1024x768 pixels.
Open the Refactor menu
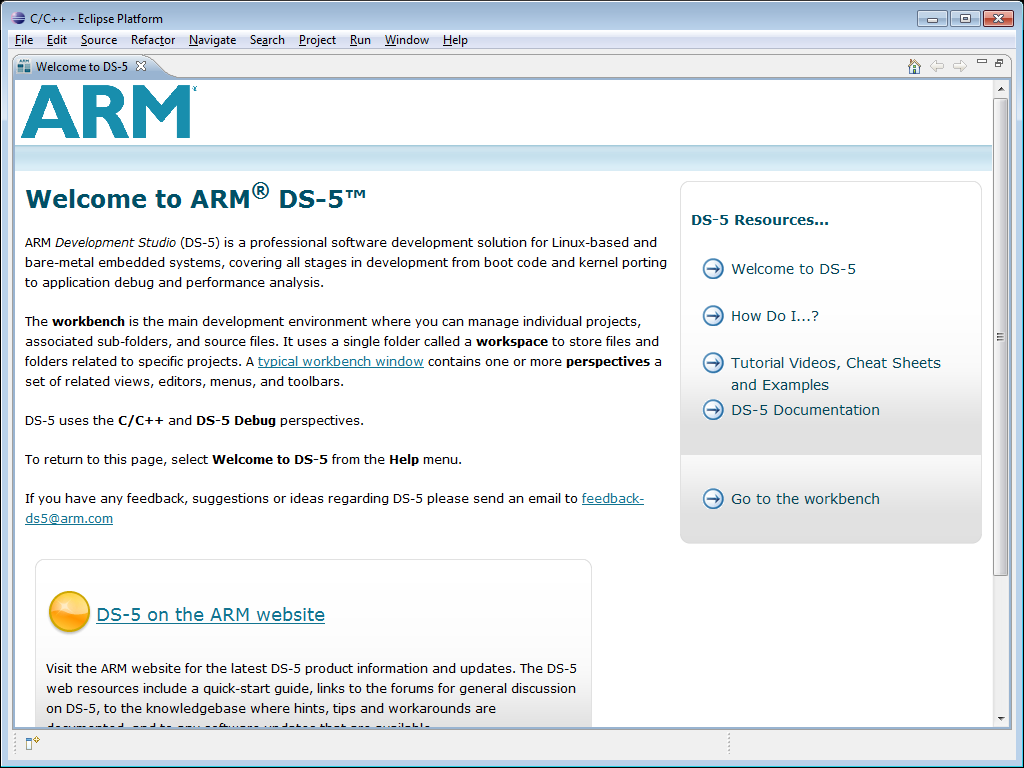(153, 40)
